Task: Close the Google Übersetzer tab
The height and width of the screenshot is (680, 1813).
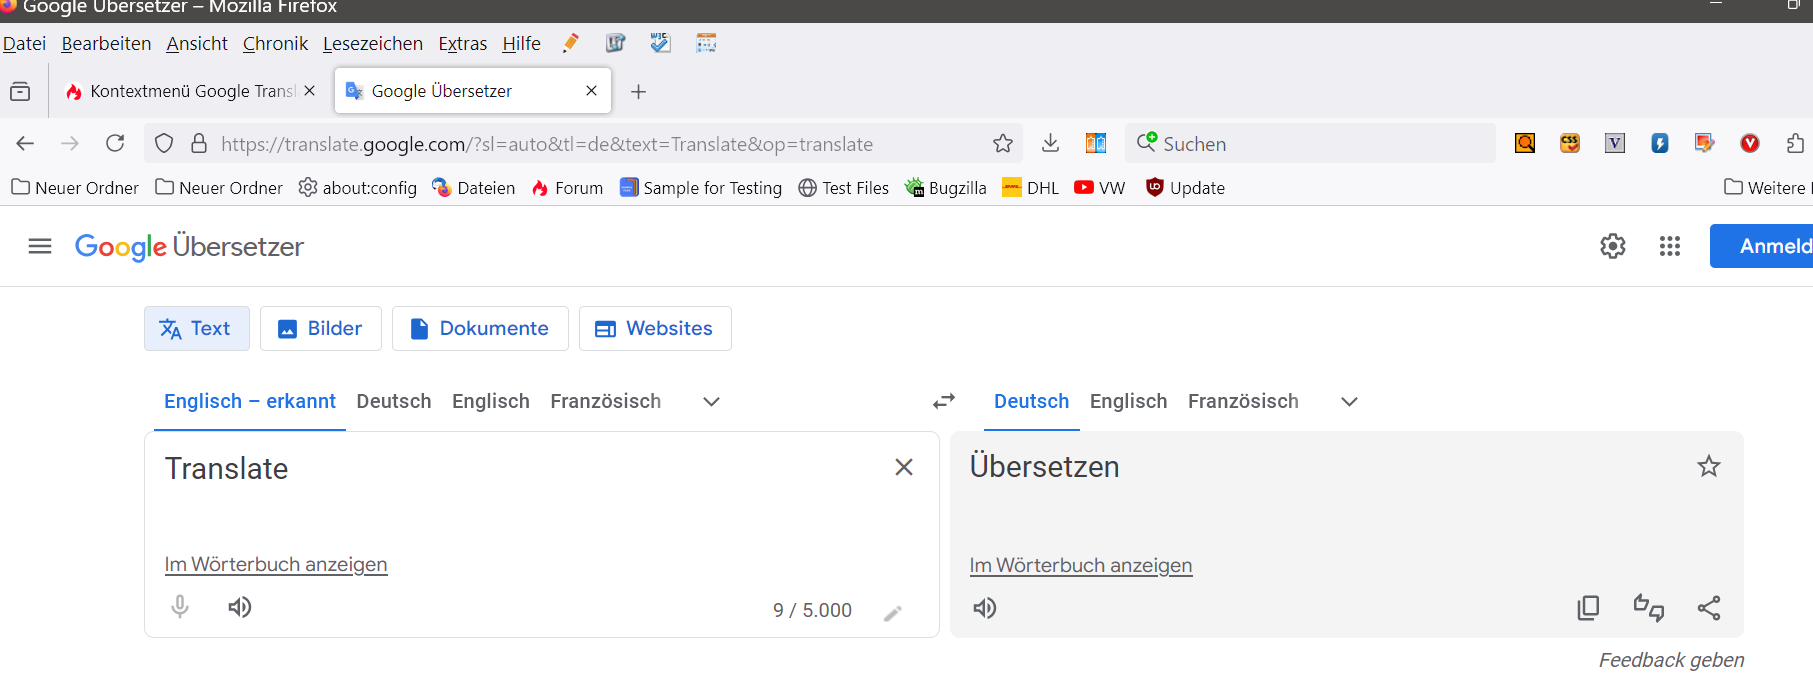Action: click(x=591, y=91)
